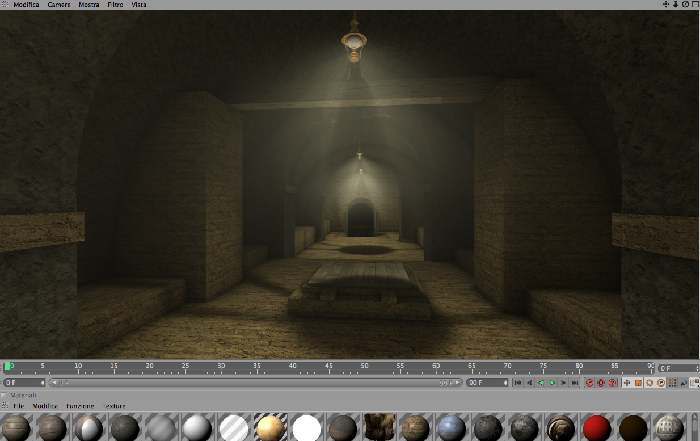700x441 pixels.
Task: Toggle scale keyframe recording
Action: 638,383
